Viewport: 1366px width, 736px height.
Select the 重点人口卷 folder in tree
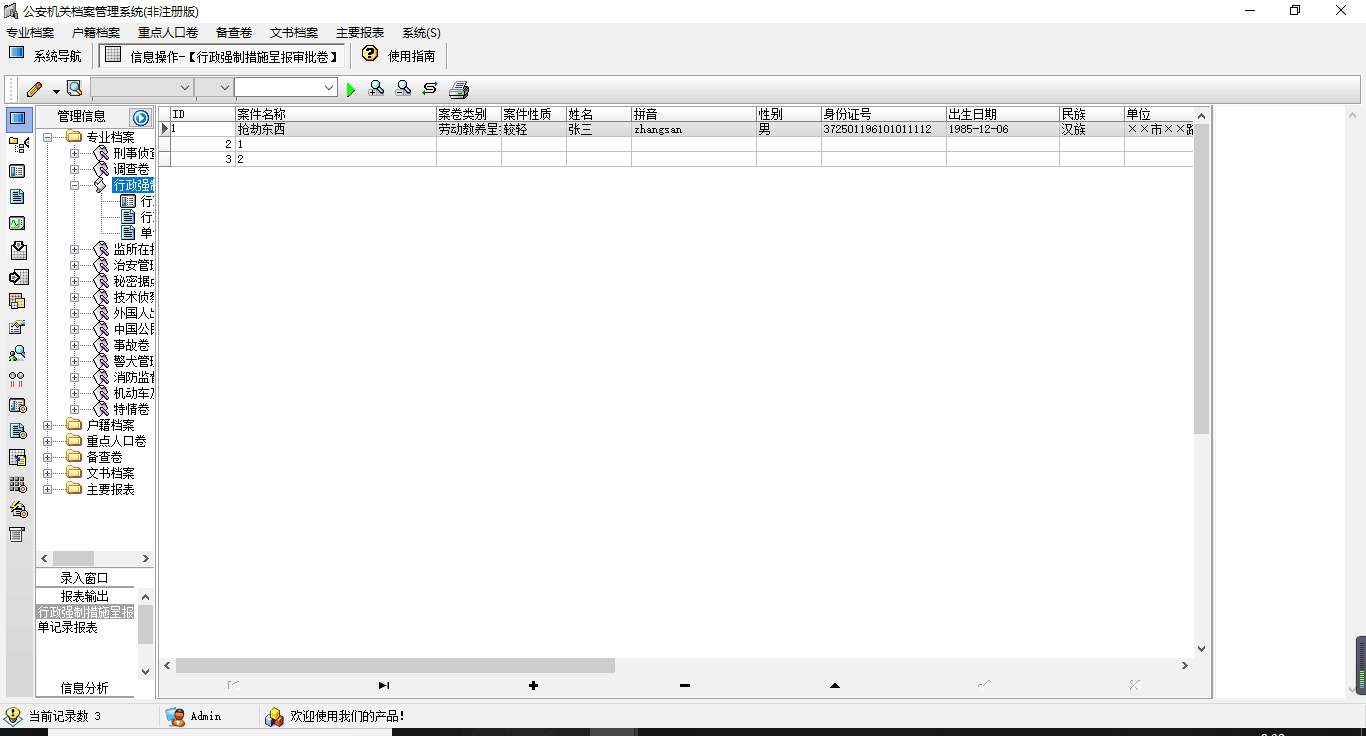pos(116,441)
